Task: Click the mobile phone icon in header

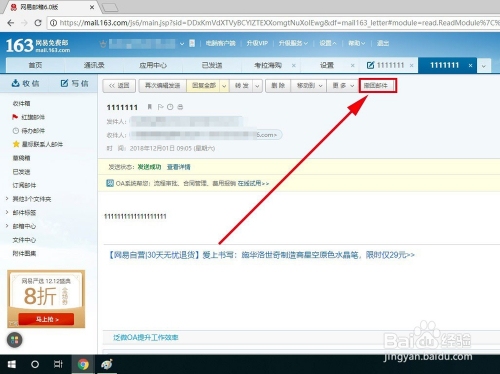Action: click(192, 43)
